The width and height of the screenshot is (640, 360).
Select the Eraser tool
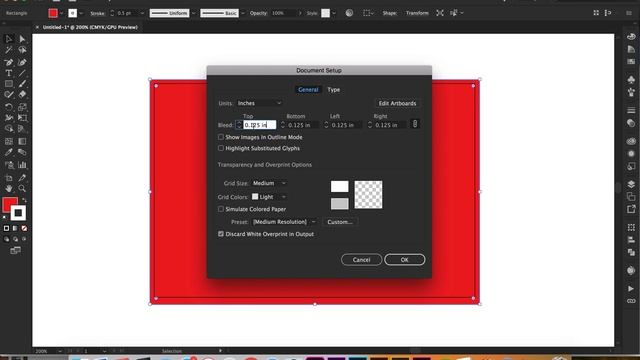22,94
